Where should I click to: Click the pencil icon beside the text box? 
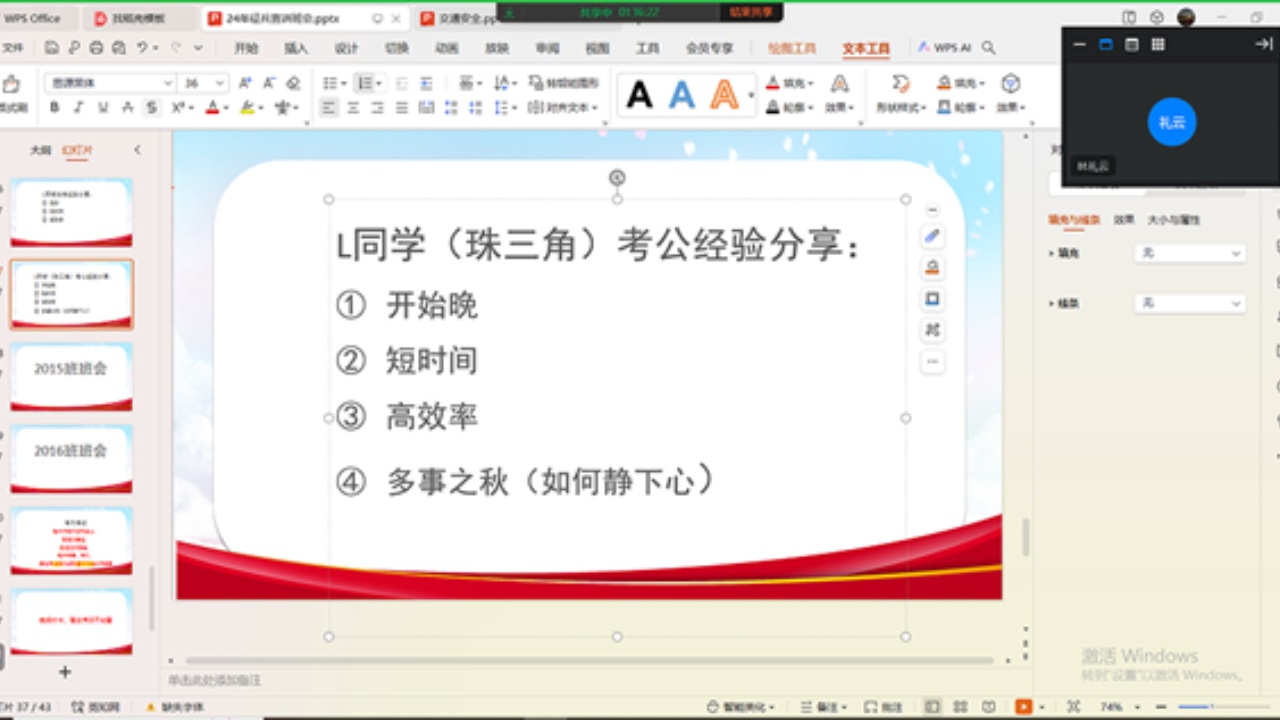(x=932, y=236)
